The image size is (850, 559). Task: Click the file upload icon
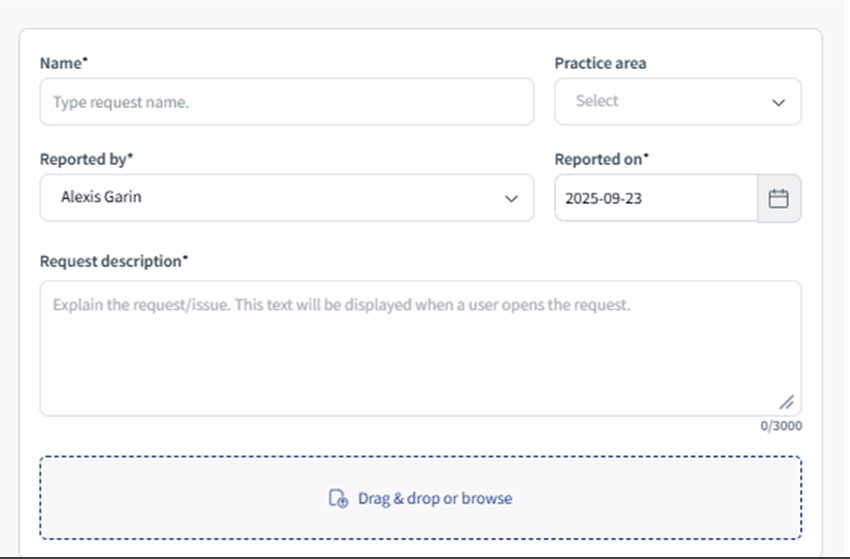tap(339, 498)
